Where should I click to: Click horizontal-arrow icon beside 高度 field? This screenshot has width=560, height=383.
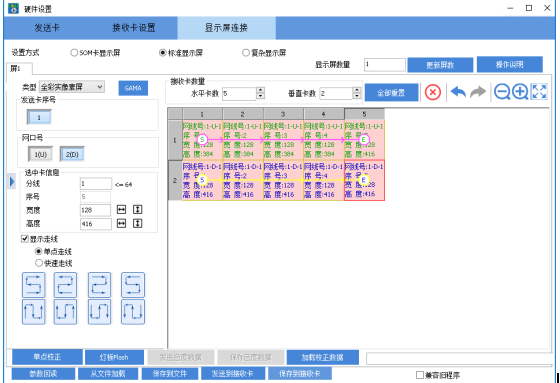[x=121, y=224]
